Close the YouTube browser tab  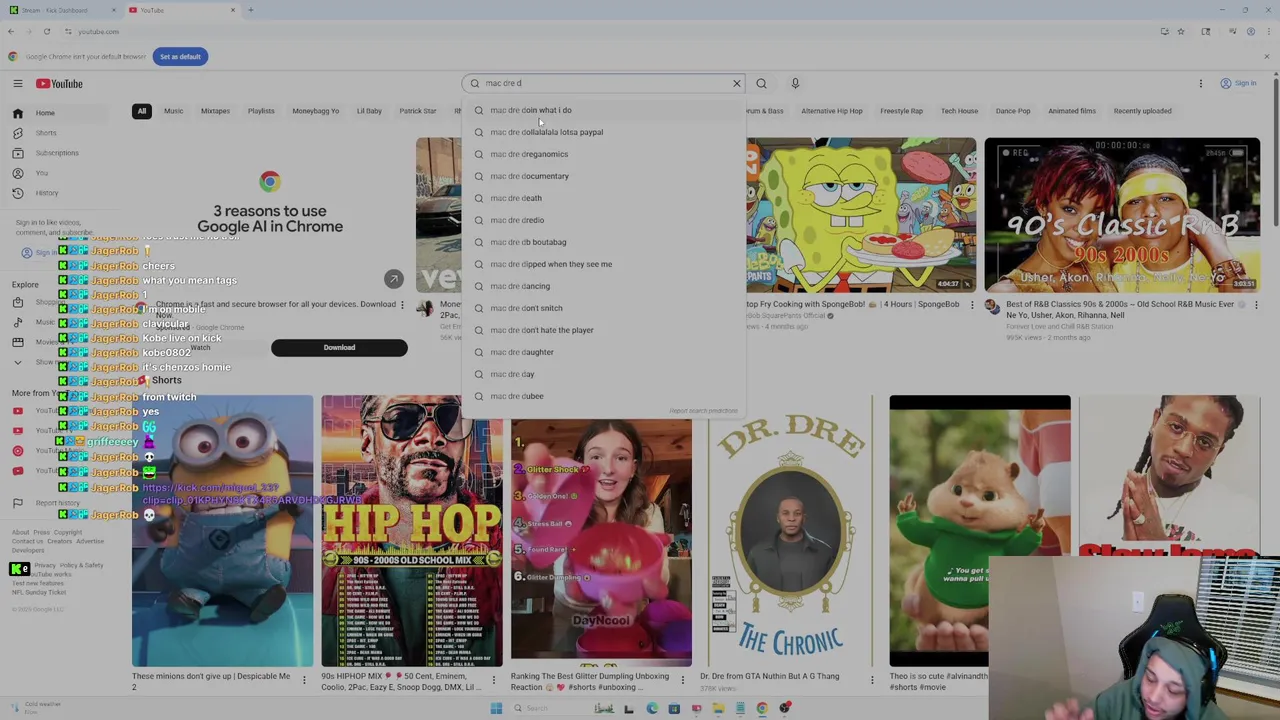pyautogui.click(x=233, y=10)
